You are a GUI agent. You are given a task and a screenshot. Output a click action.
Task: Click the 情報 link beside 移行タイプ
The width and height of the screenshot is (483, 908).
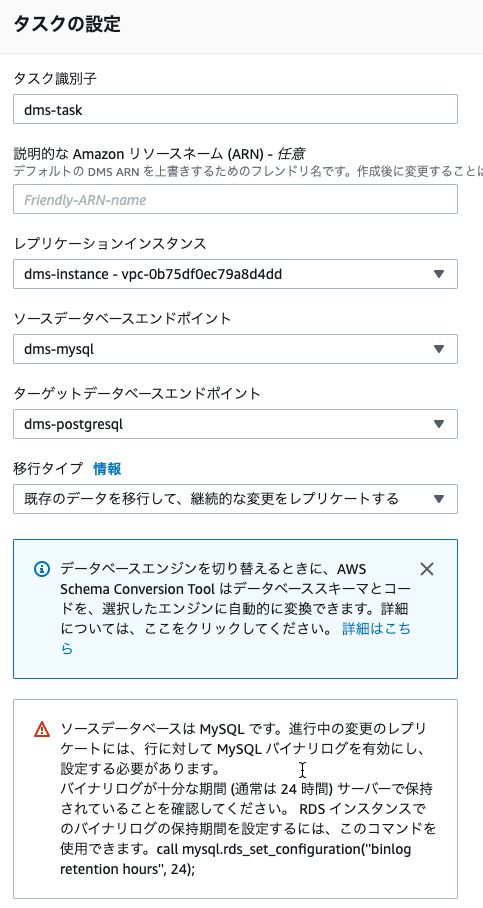(x=107, y=469)
